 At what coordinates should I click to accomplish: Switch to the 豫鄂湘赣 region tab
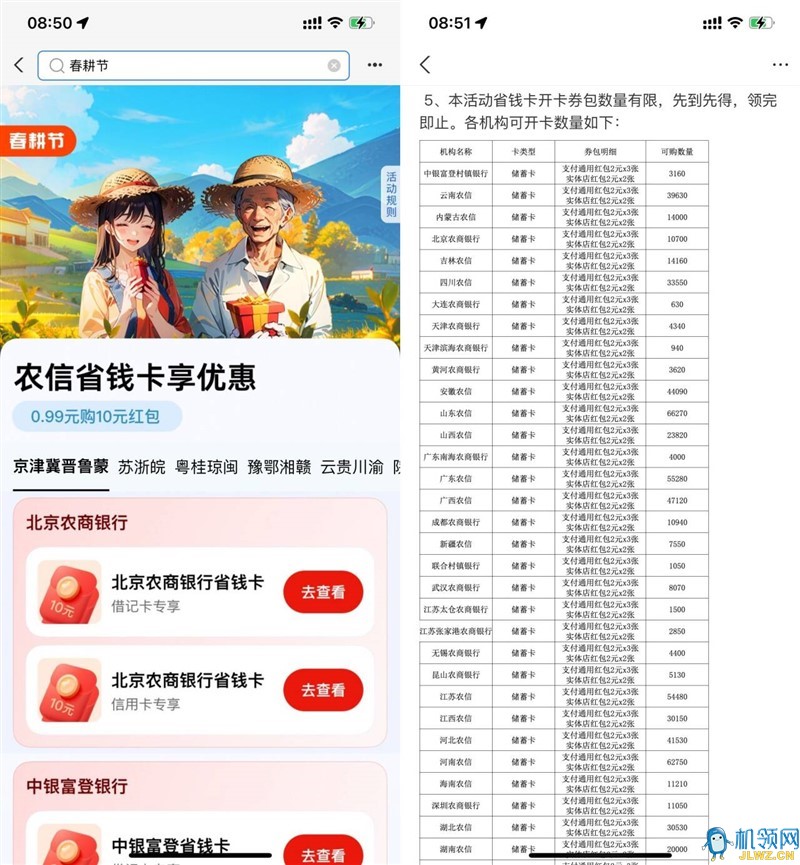[279, 467]
